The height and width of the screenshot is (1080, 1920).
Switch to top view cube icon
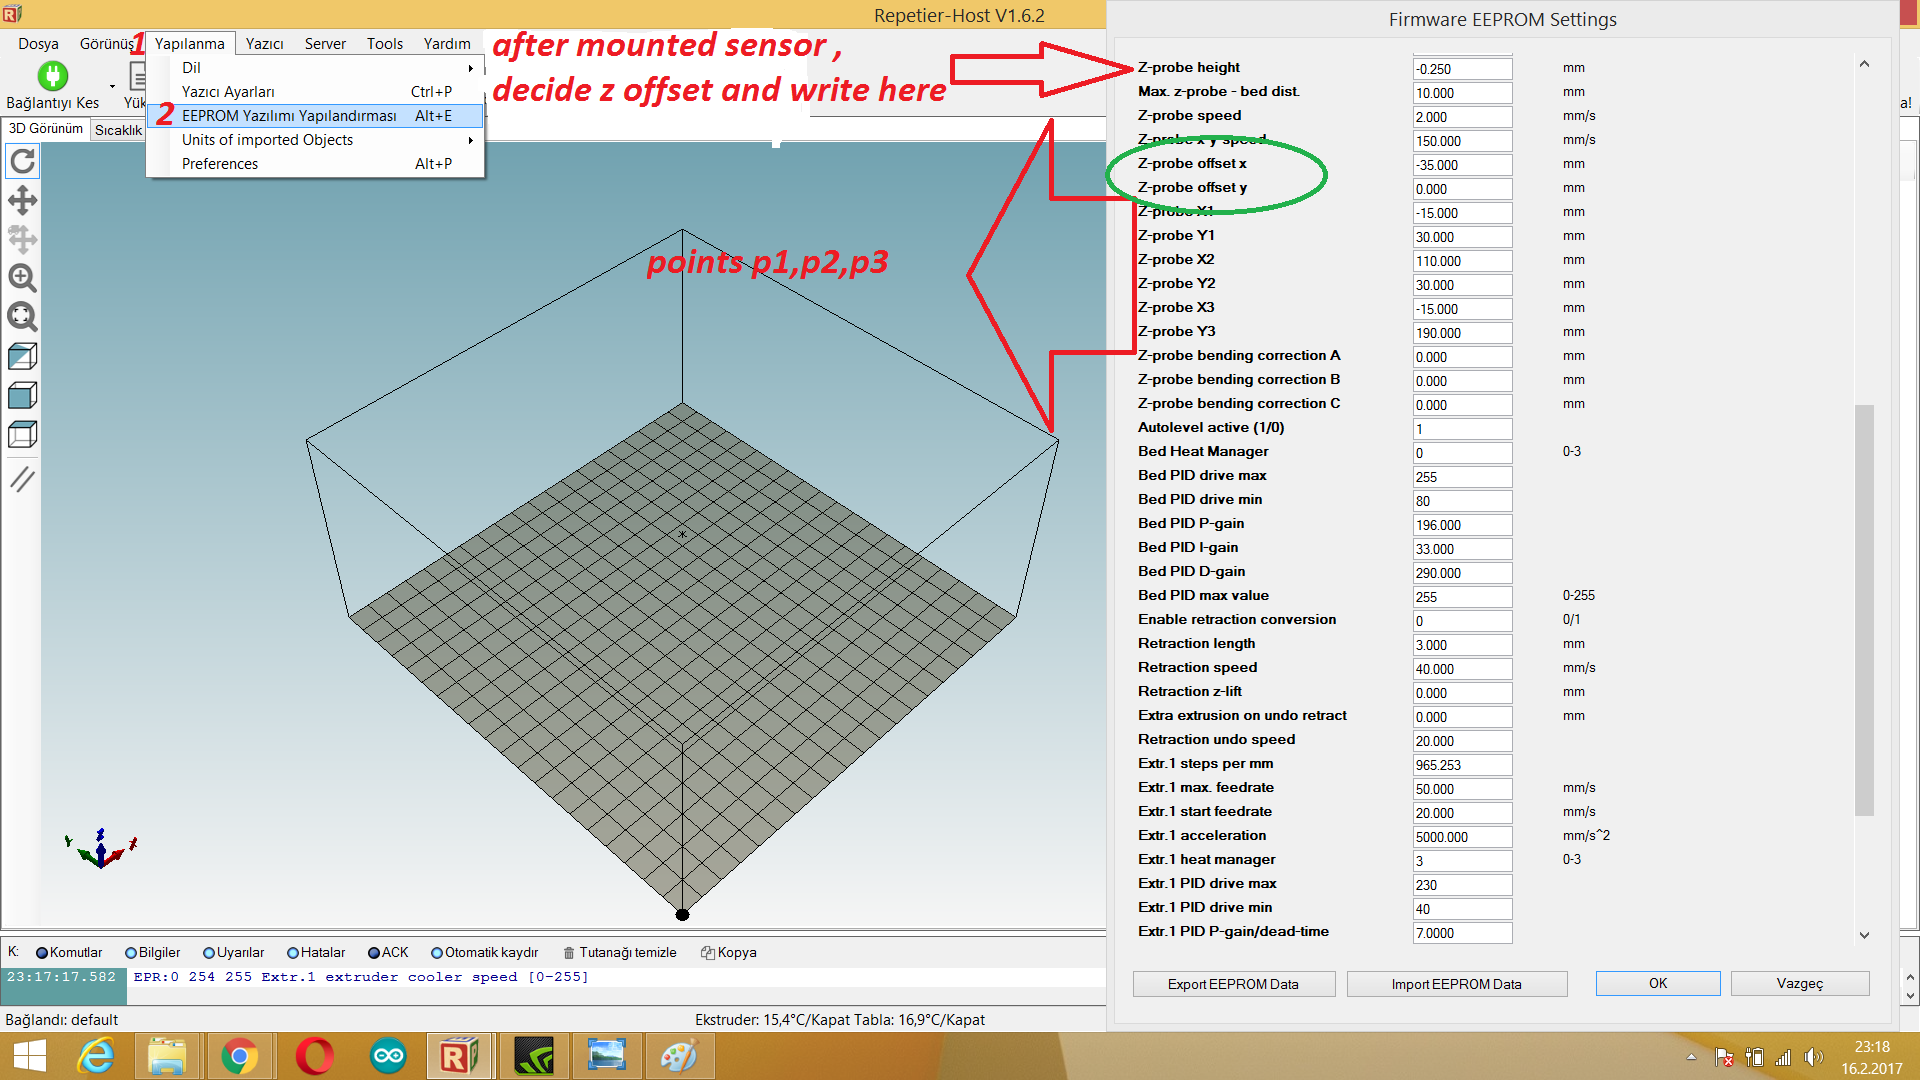point(22,434)
